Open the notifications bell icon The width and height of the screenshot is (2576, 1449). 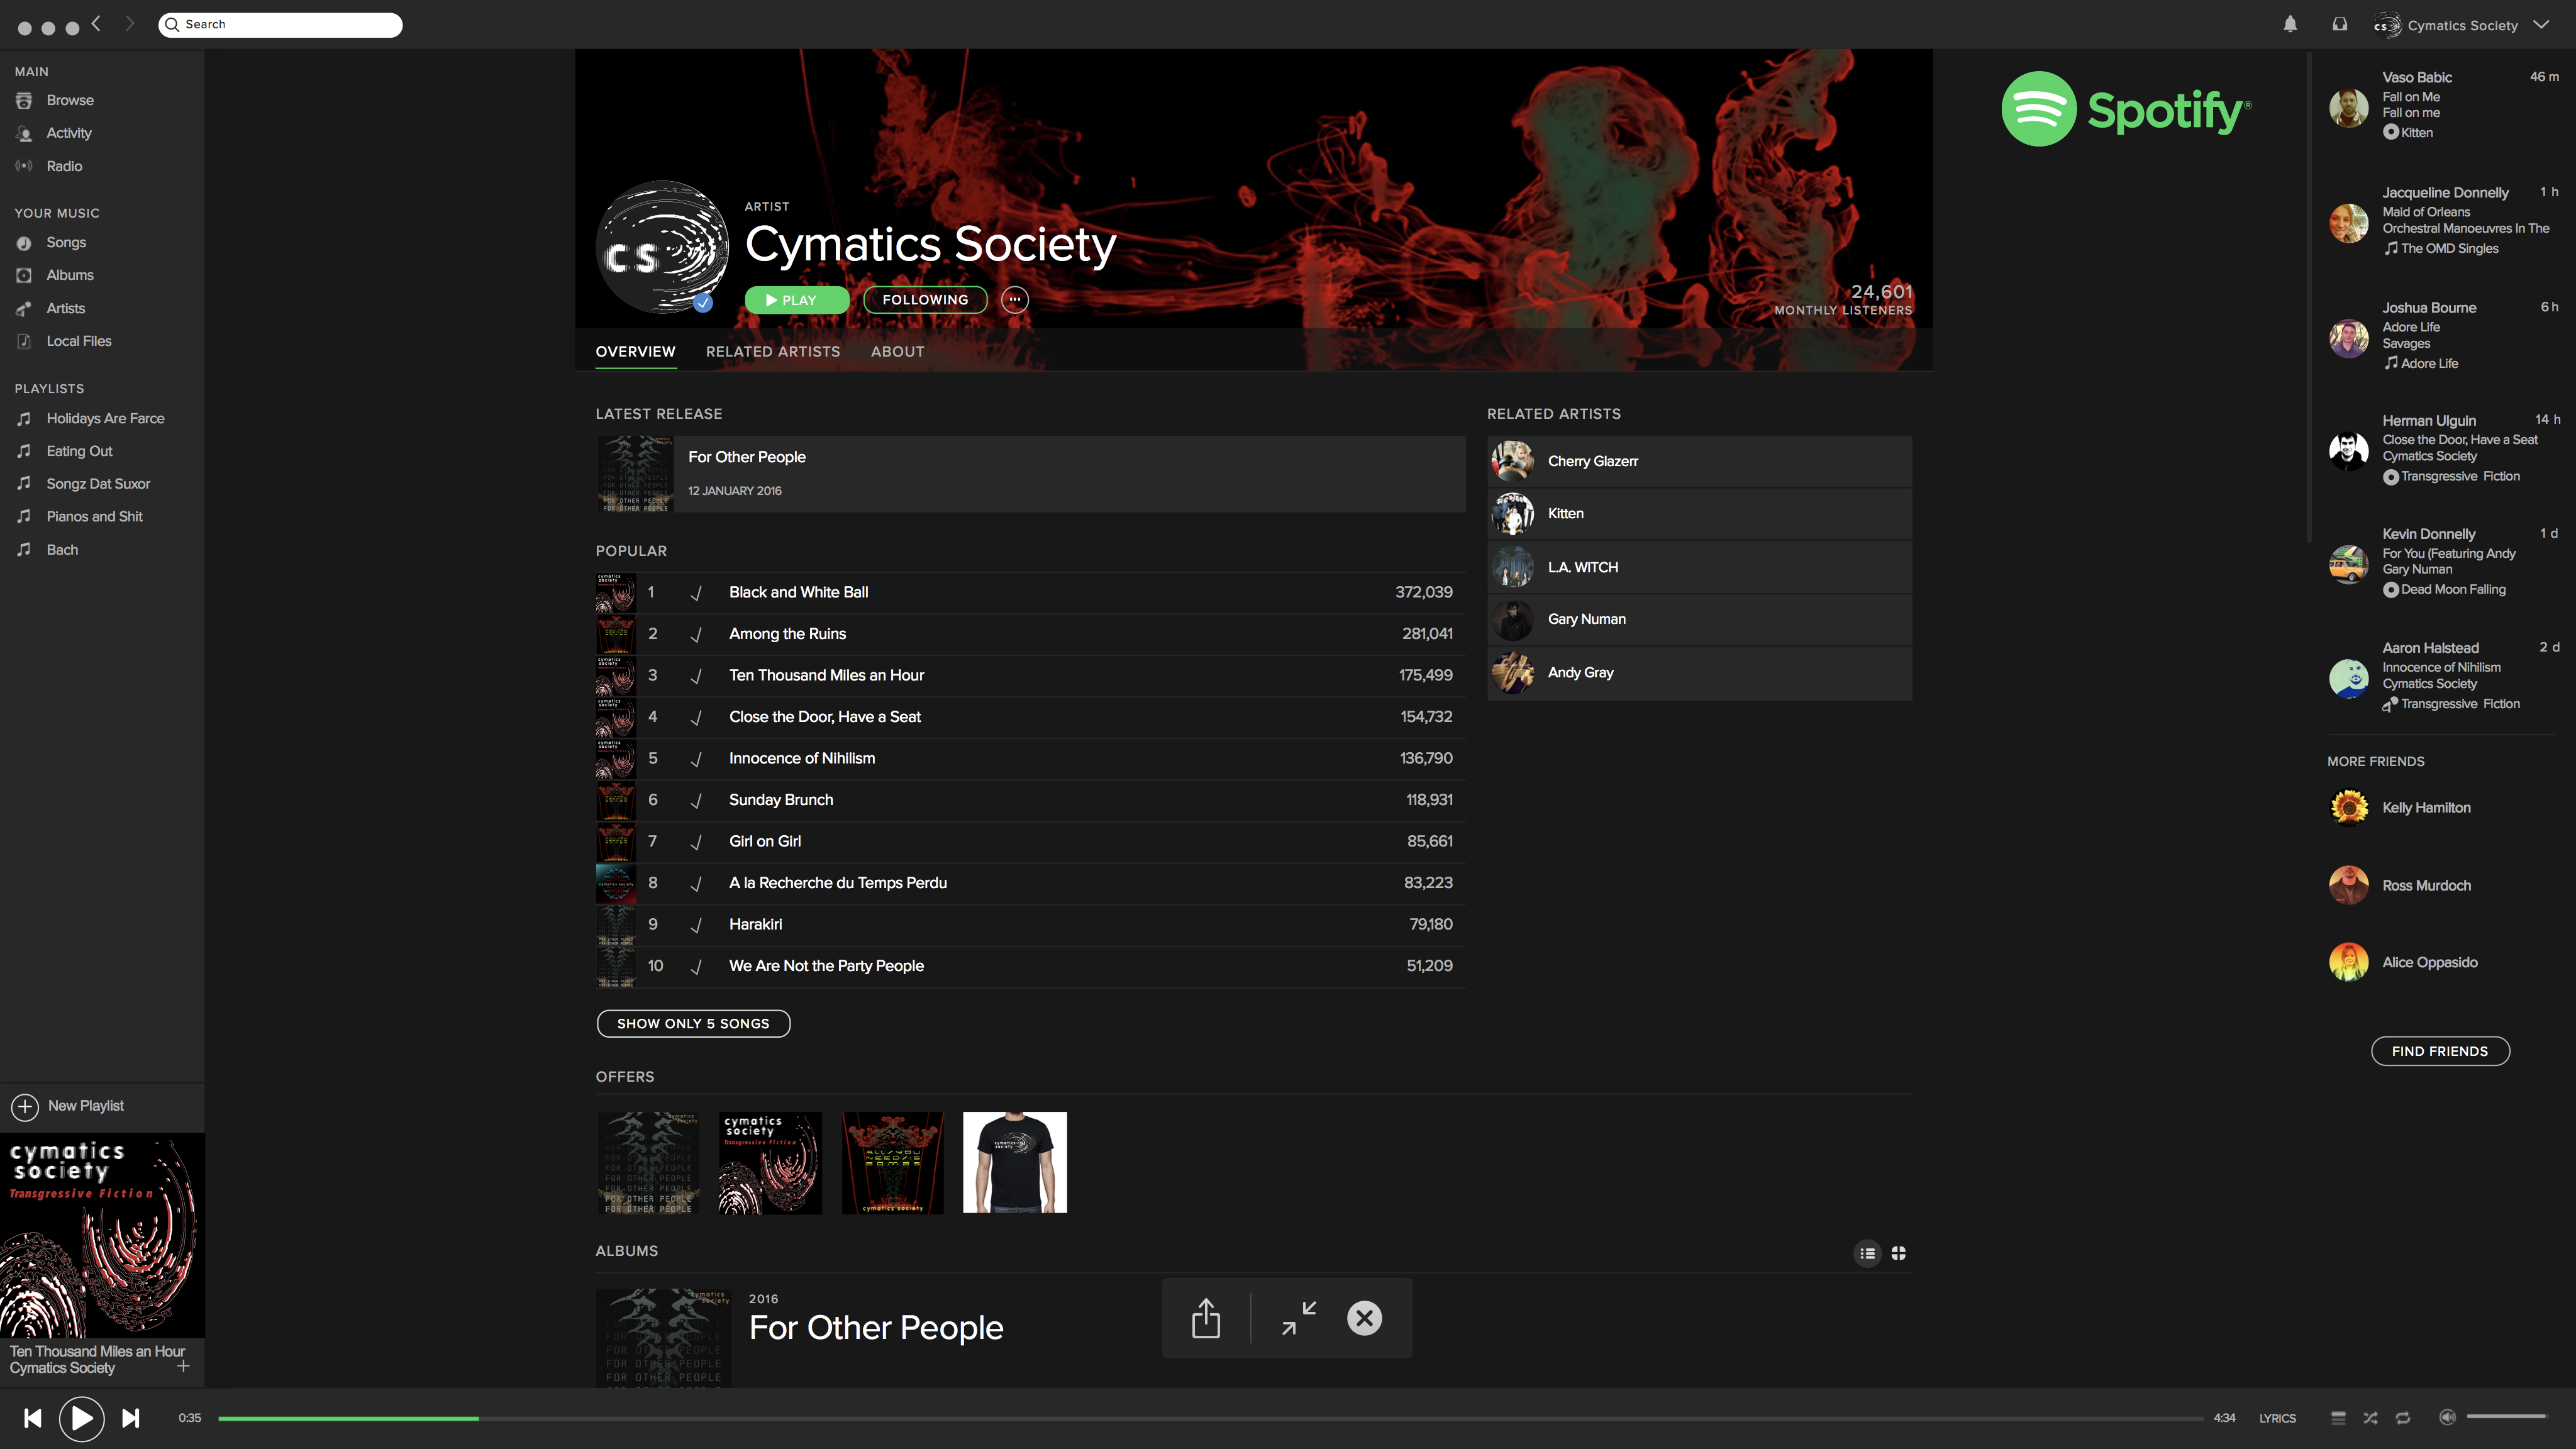click(x=2290, y=24)
